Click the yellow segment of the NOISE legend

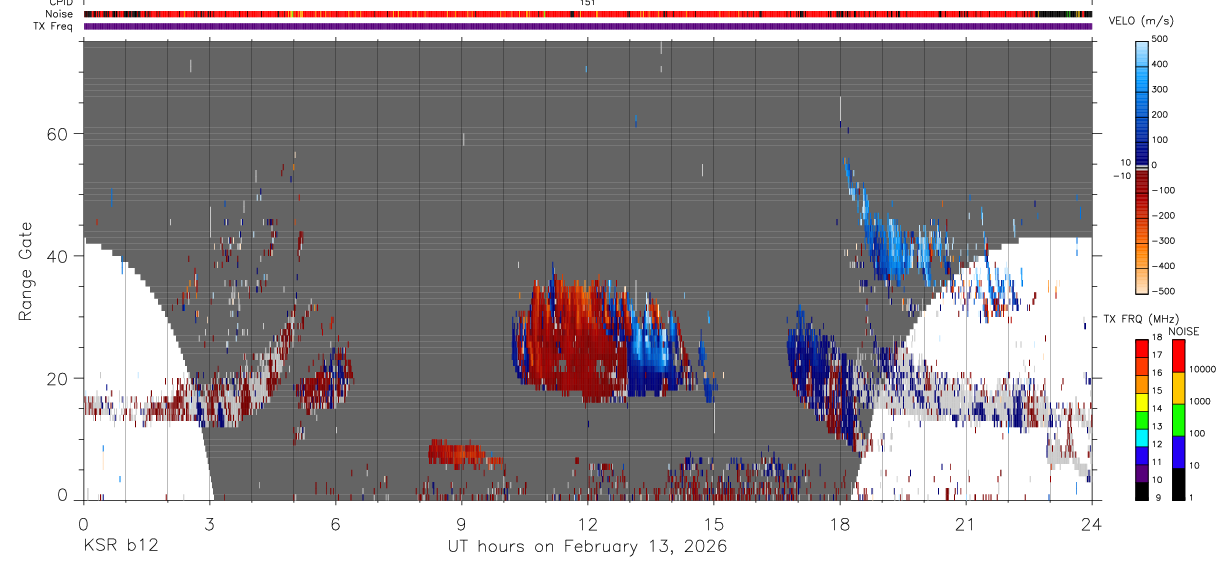tap(1178, 388)
